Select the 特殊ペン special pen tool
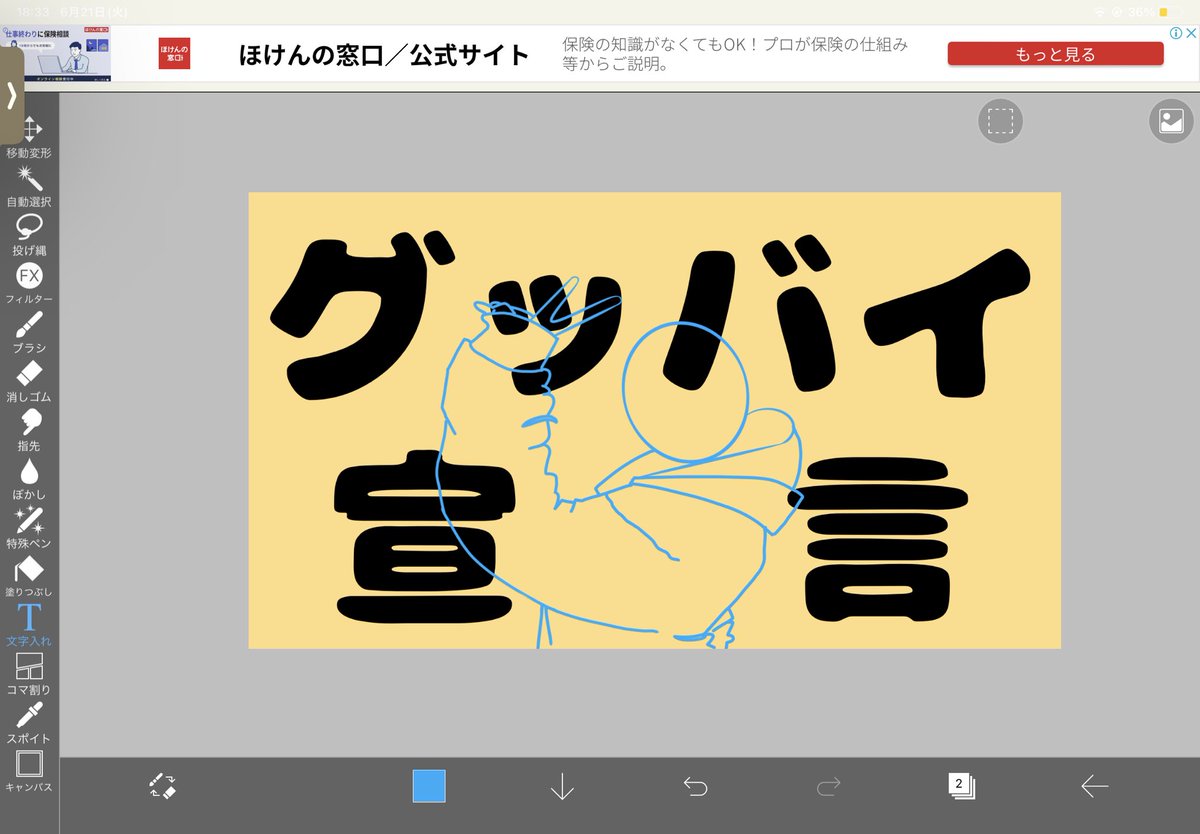 [29, 528]
